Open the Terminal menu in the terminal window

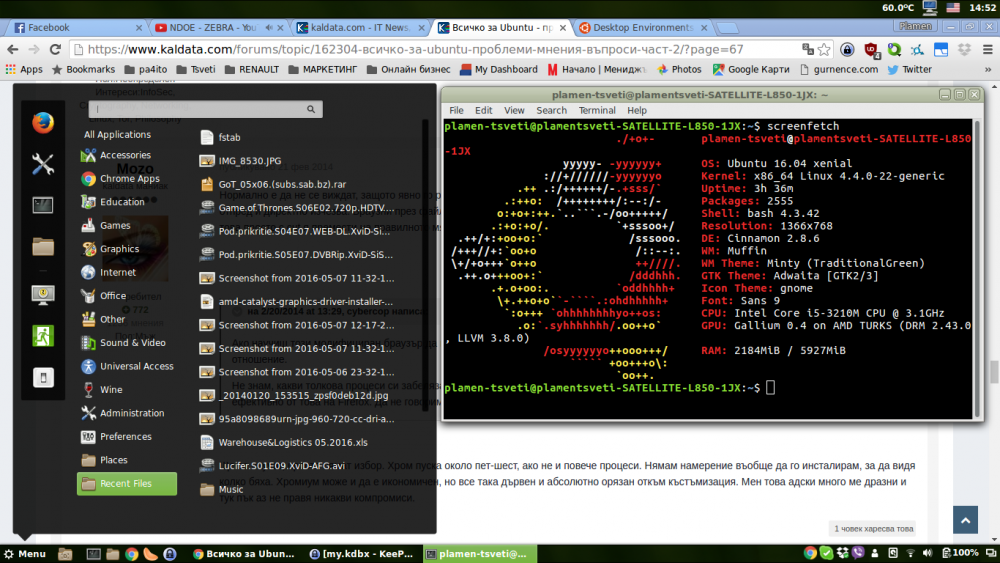pos(597,110)
